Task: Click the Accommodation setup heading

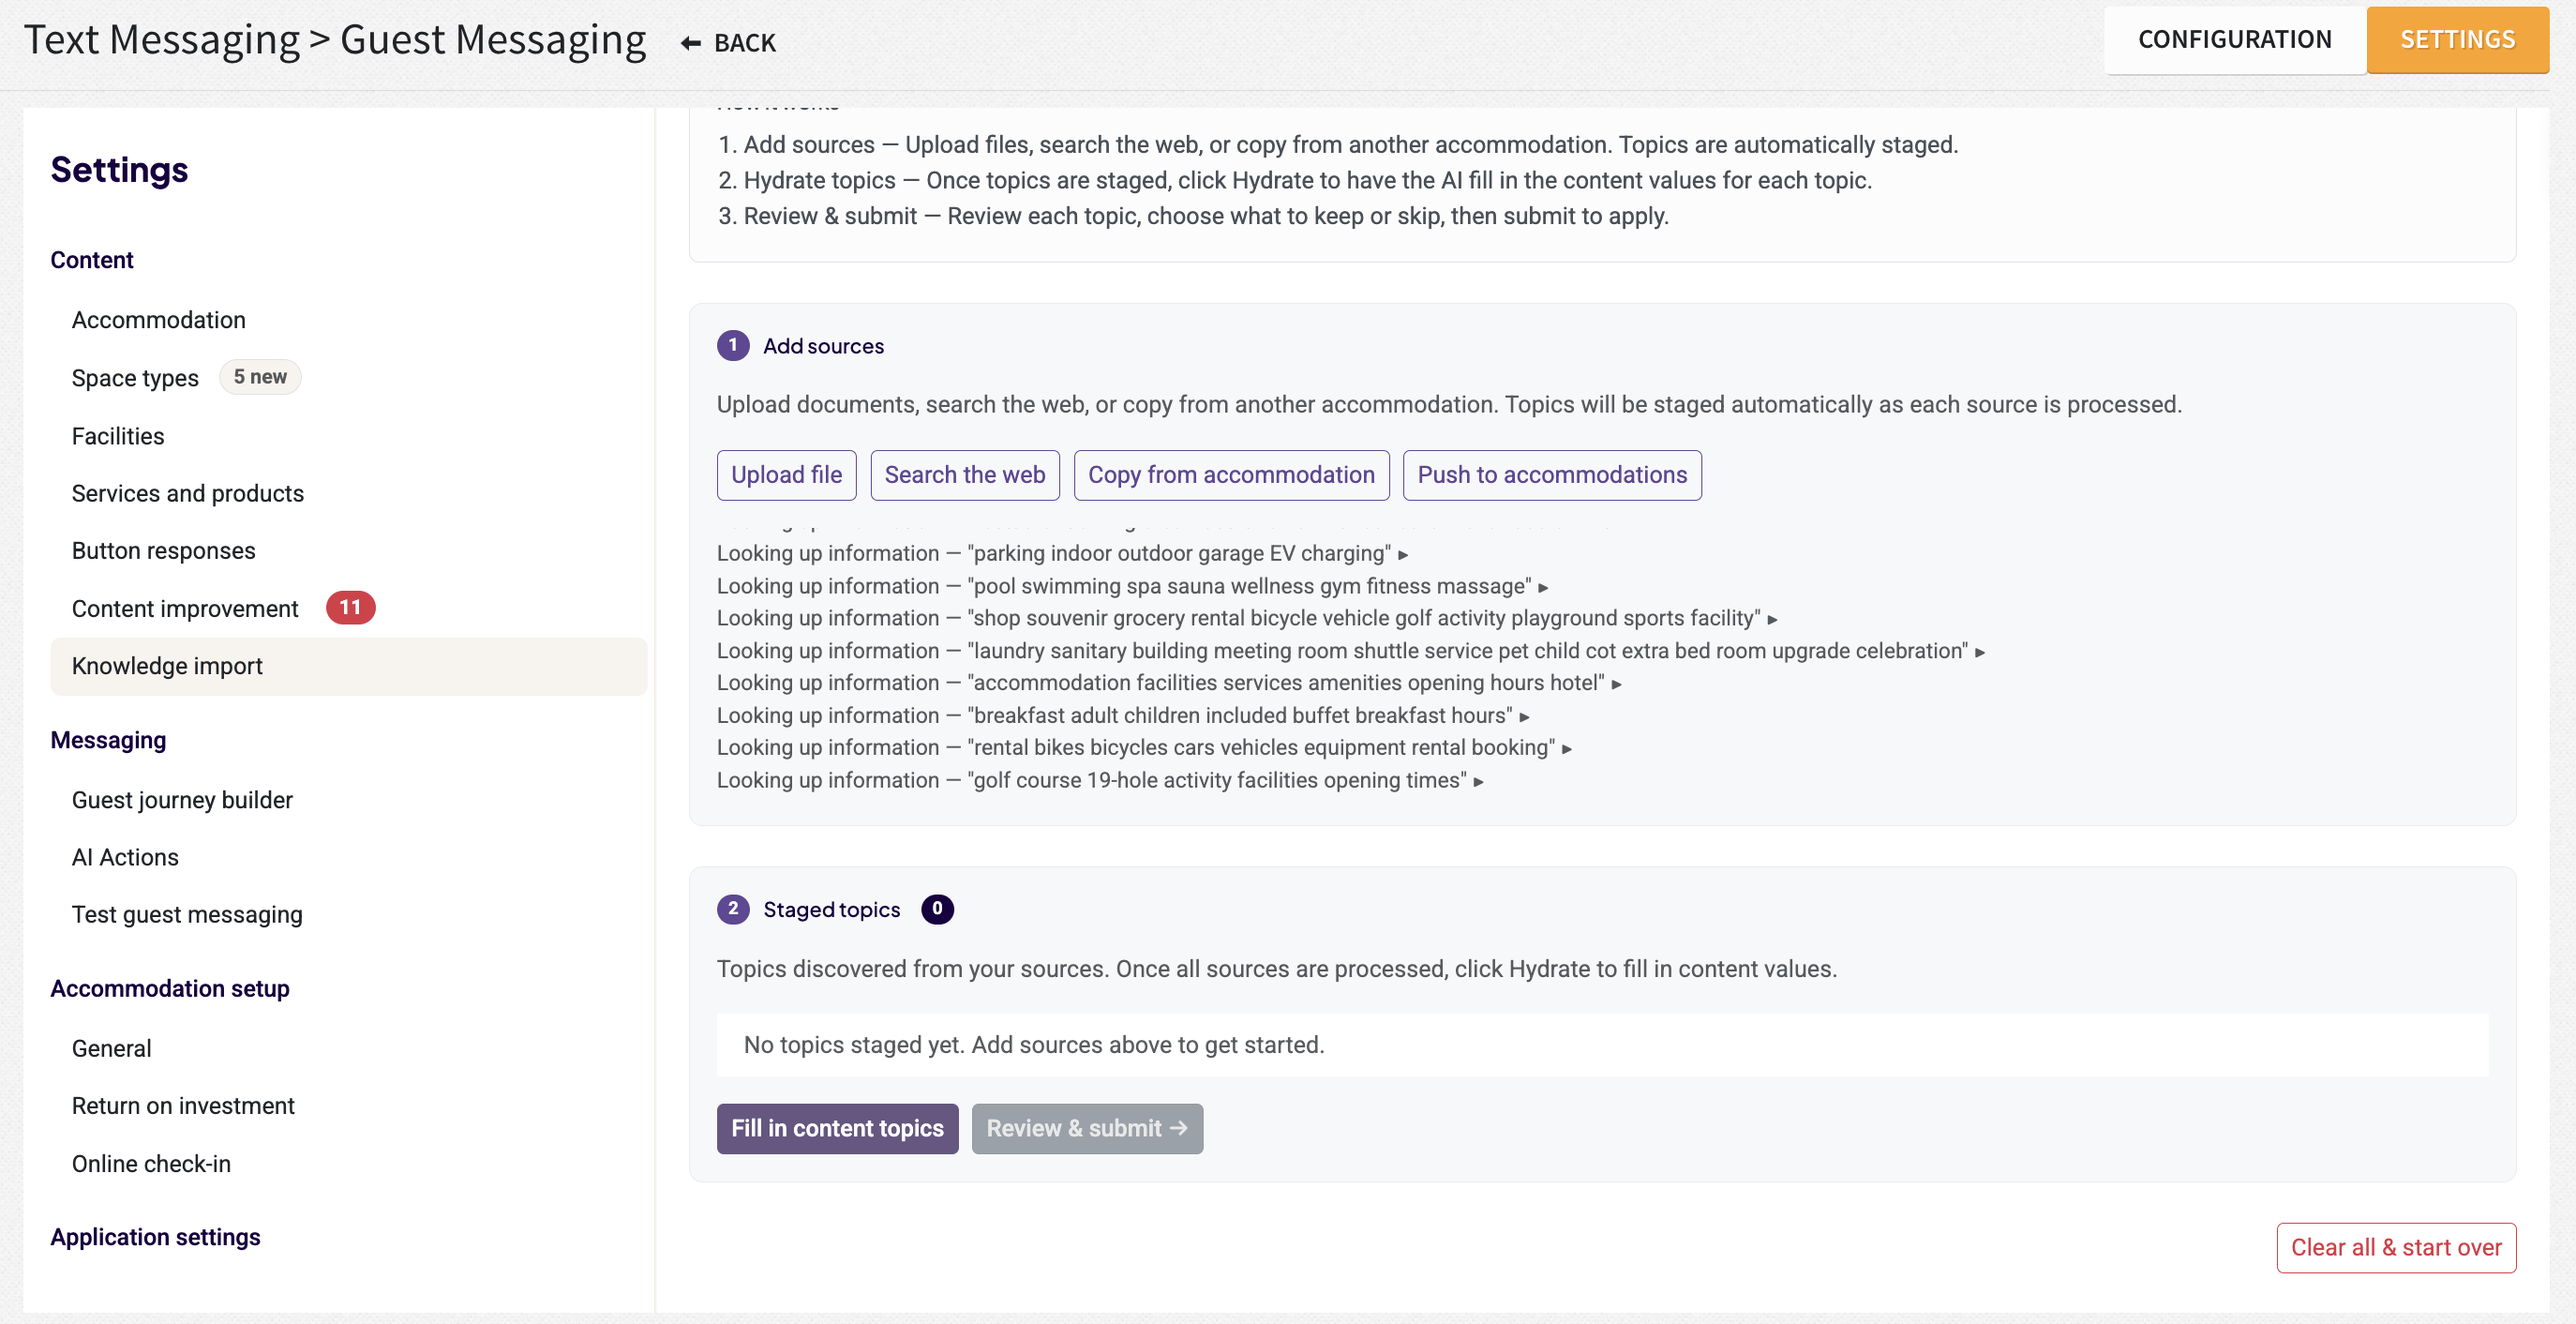Action: [x=170, y=988]
